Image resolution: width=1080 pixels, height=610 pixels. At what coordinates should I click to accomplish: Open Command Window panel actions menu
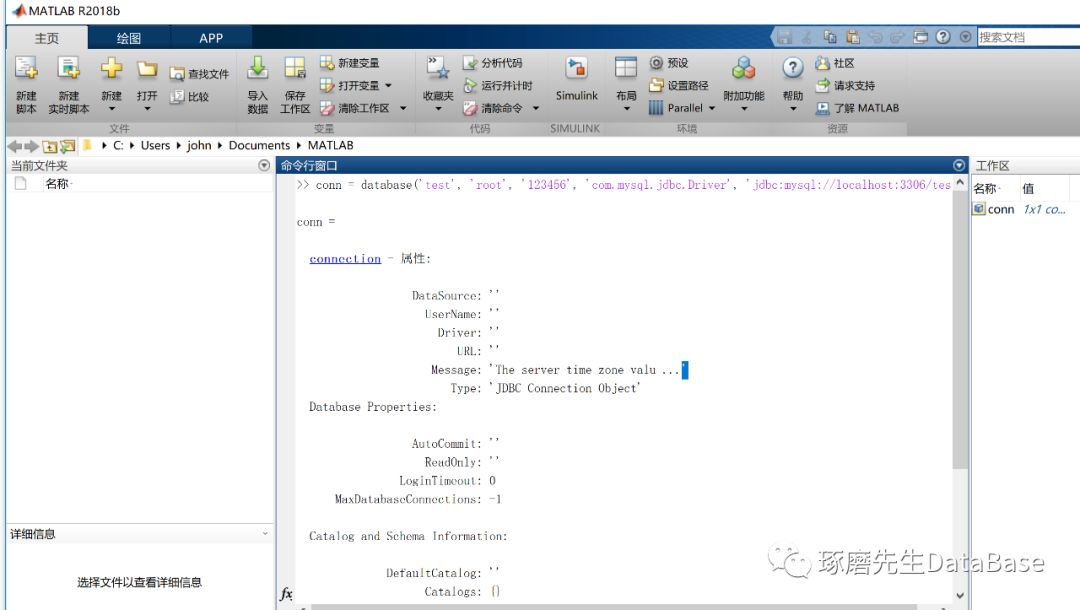[x=959, y=165]
